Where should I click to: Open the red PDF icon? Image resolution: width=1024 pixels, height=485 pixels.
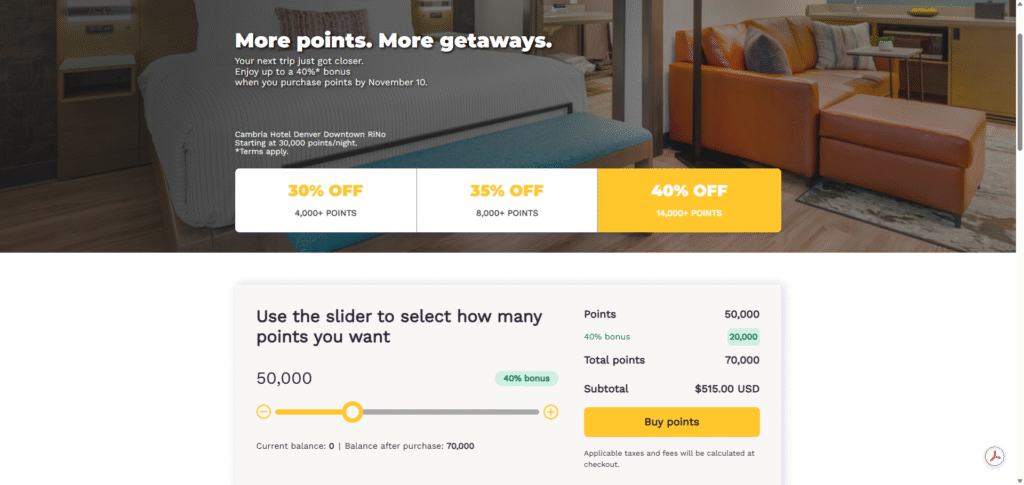pos(994,456)
